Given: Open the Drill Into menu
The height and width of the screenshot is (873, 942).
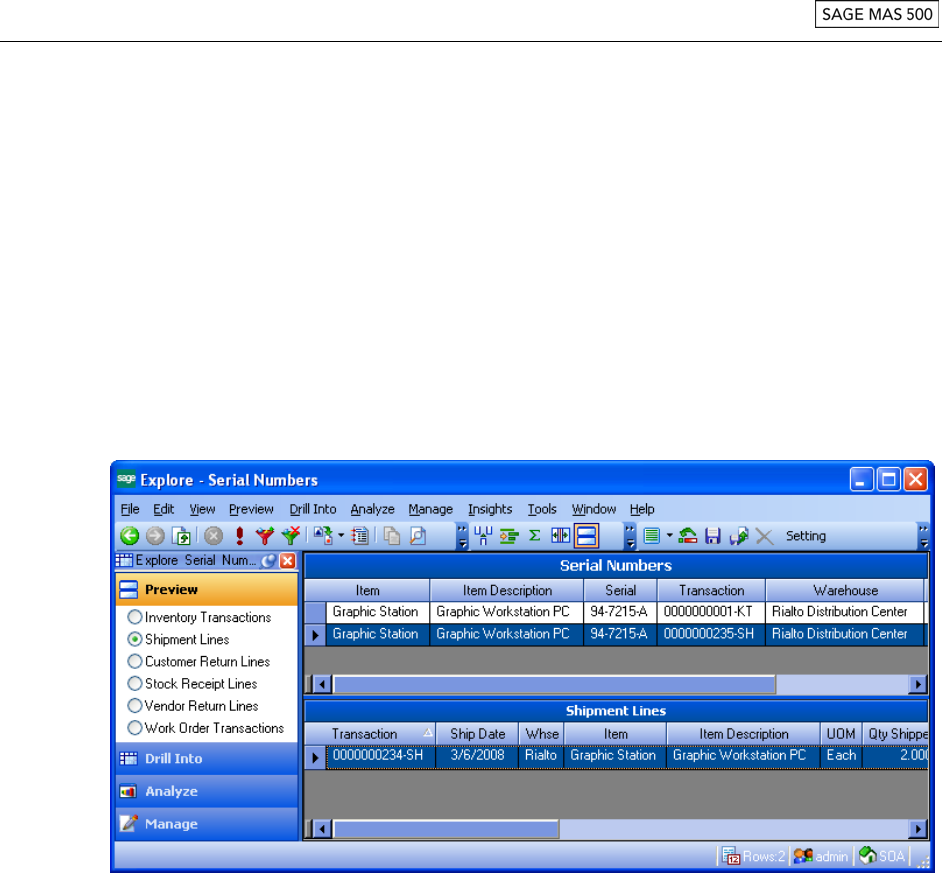Looking at the screenshot, I should (313, 509).
